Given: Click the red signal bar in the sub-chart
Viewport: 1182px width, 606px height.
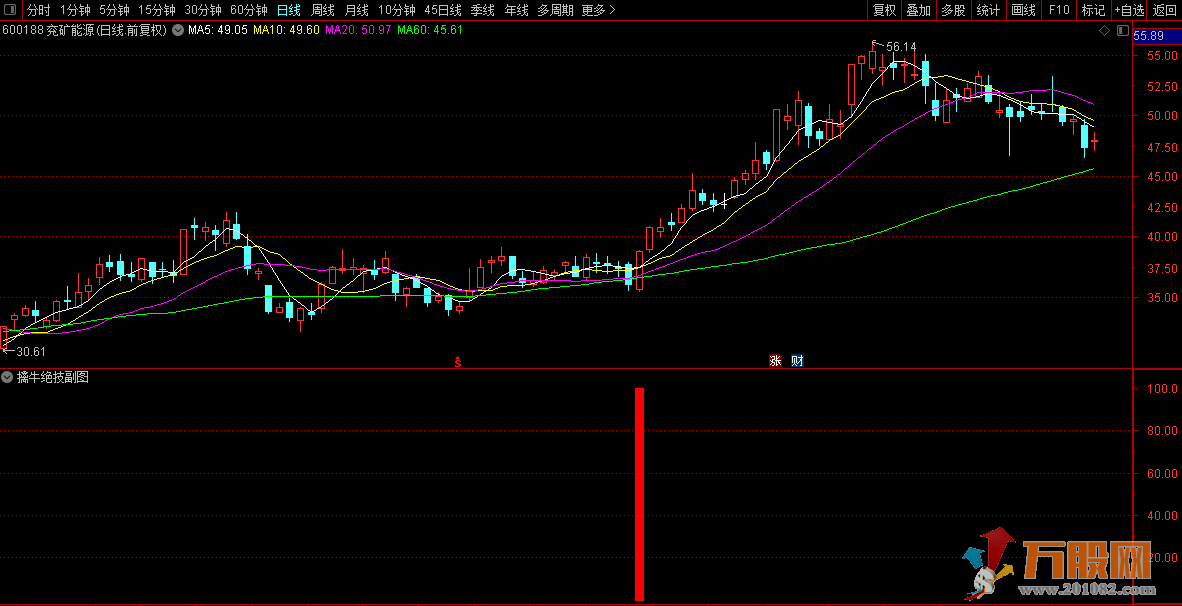Looking at the screenshot, I should coord(639,494).
